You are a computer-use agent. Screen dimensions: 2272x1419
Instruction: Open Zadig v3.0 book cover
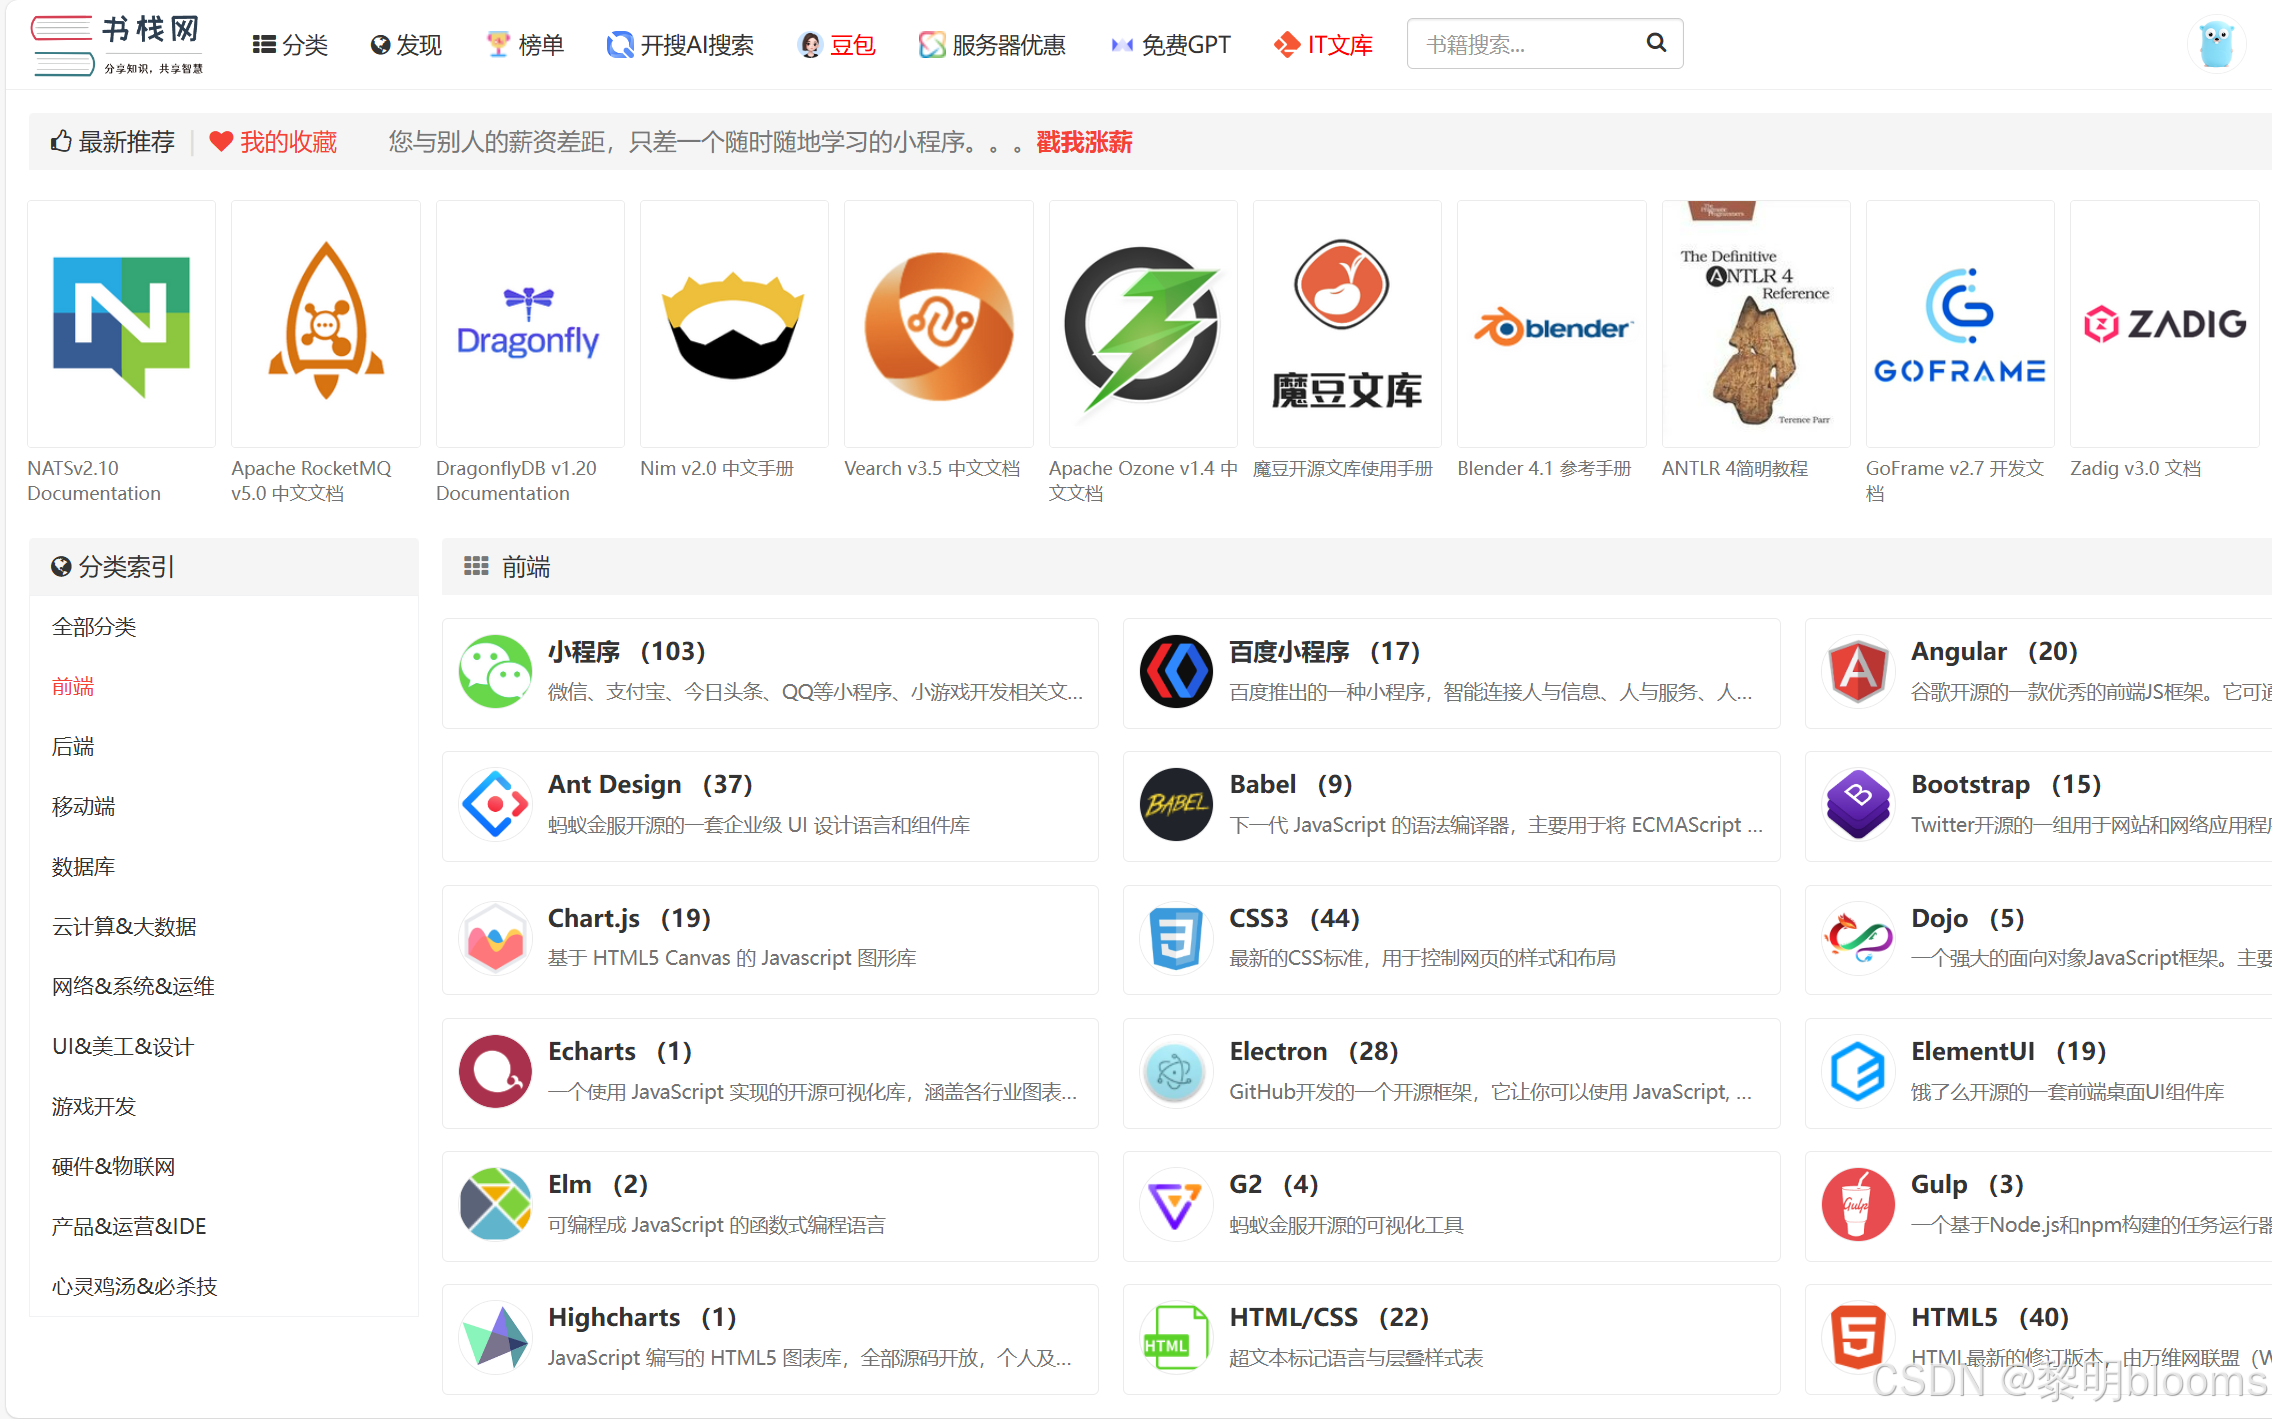(2164, 324)
